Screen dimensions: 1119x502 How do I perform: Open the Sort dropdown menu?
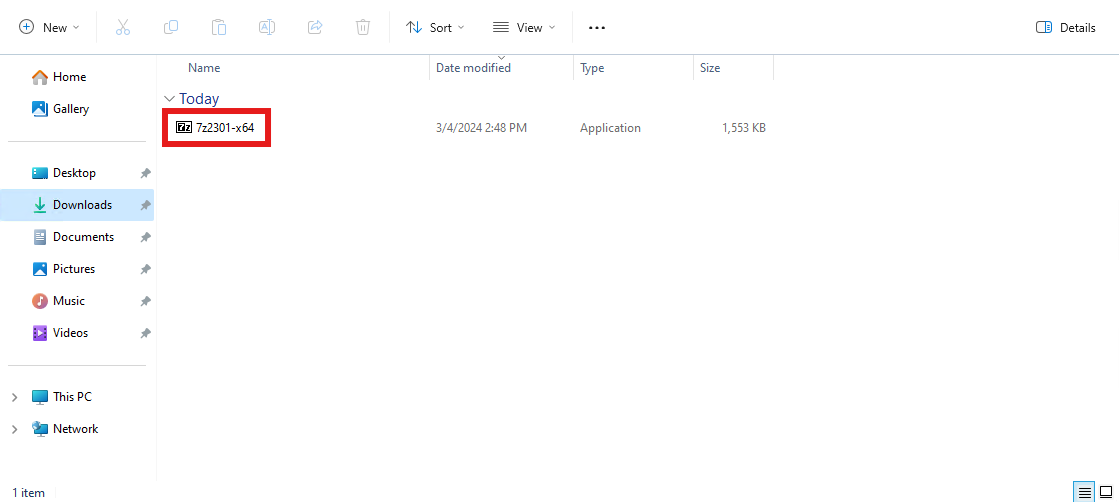coord(435,27)
